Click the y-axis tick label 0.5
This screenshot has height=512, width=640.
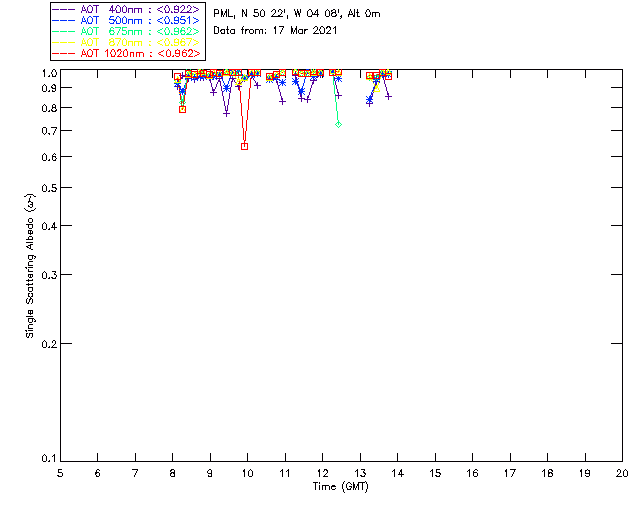pyautogui.click(x=49, y=188)
